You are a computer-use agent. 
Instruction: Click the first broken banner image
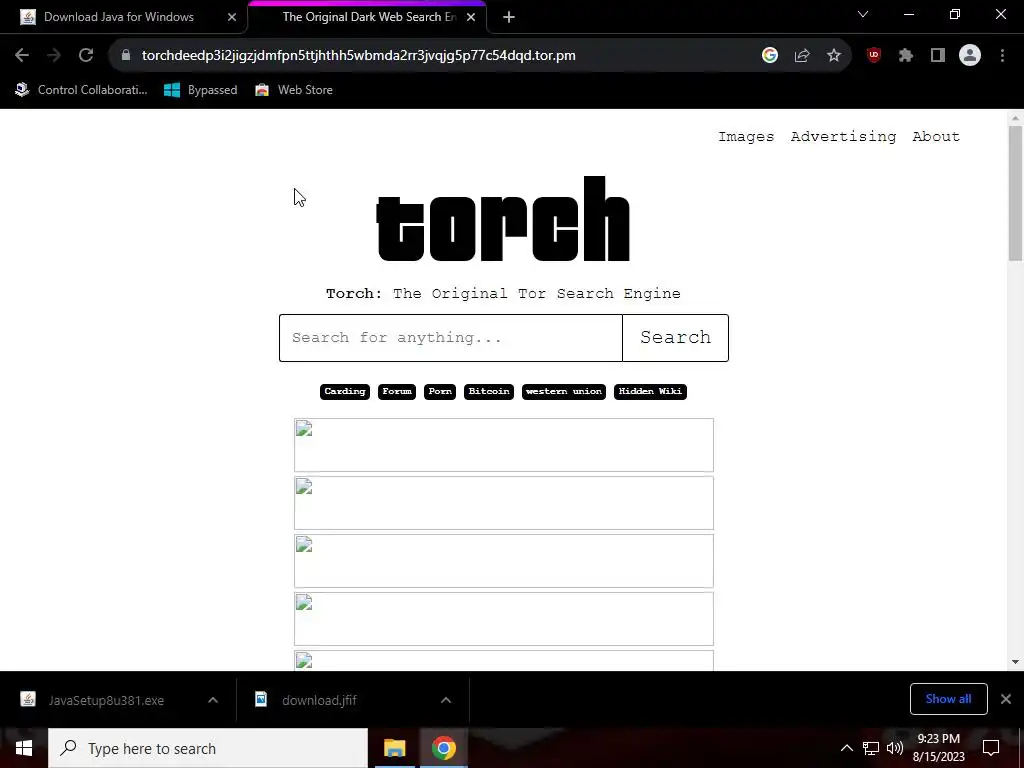coord(504,445)
